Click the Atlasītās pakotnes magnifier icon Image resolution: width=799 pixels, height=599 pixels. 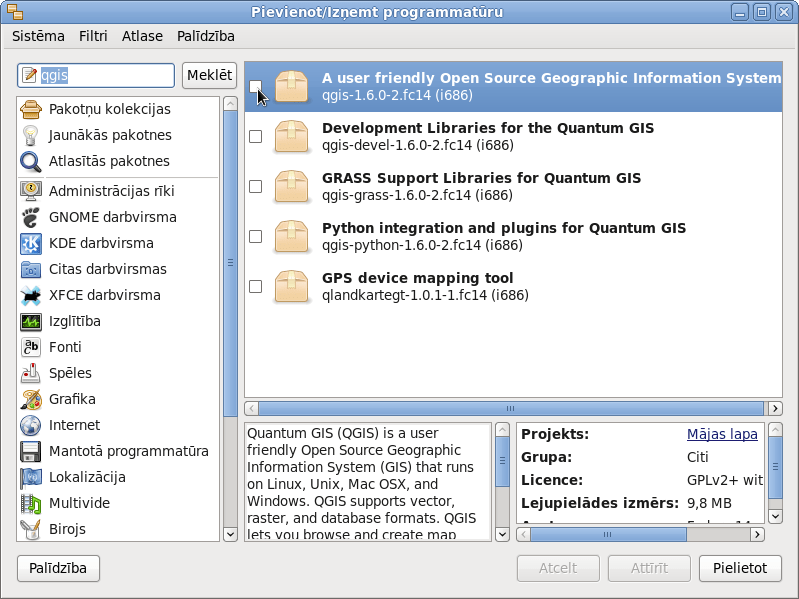[x=31, y=161]
